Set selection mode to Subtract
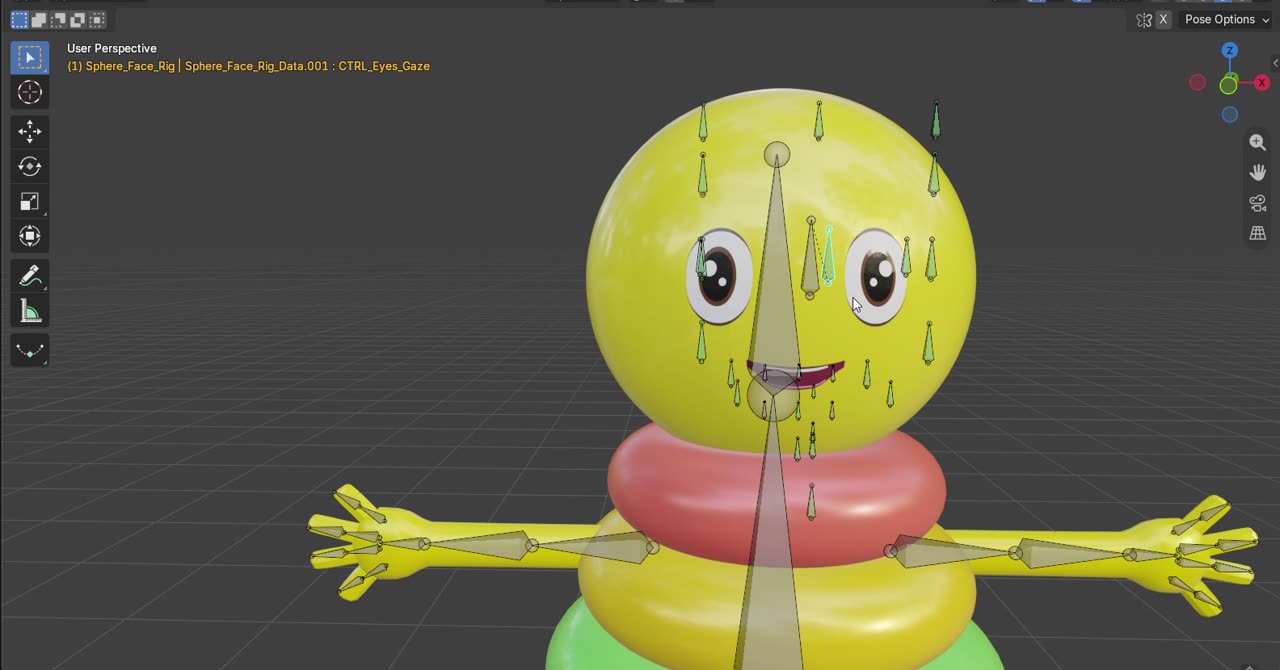Image resolution: width=1280 pixels, height=670 pixels. coord(58,19)
